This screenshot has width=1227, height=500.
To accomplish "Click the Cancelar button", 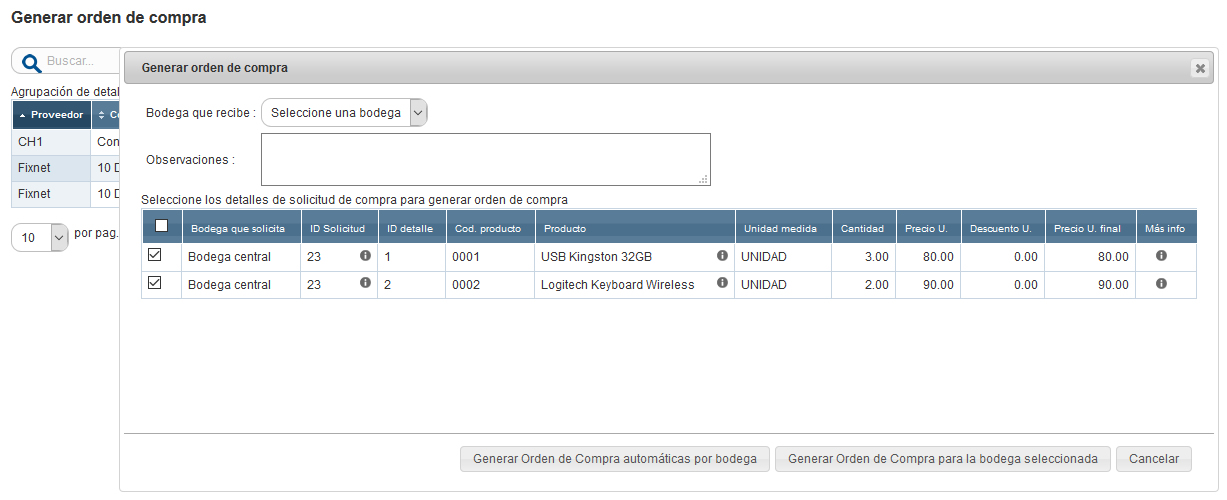I will coord(1153,459).
